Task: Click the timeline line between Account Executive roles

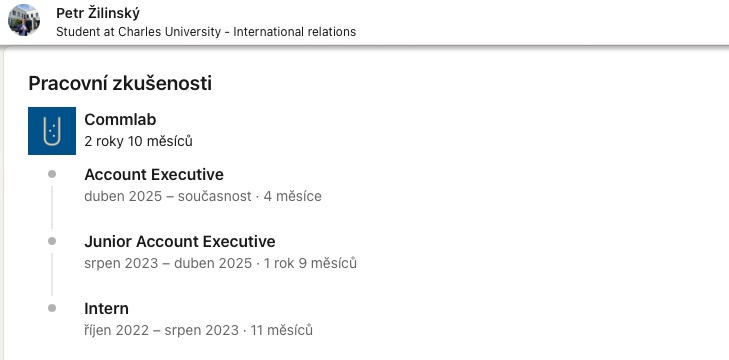Action: 52,207
